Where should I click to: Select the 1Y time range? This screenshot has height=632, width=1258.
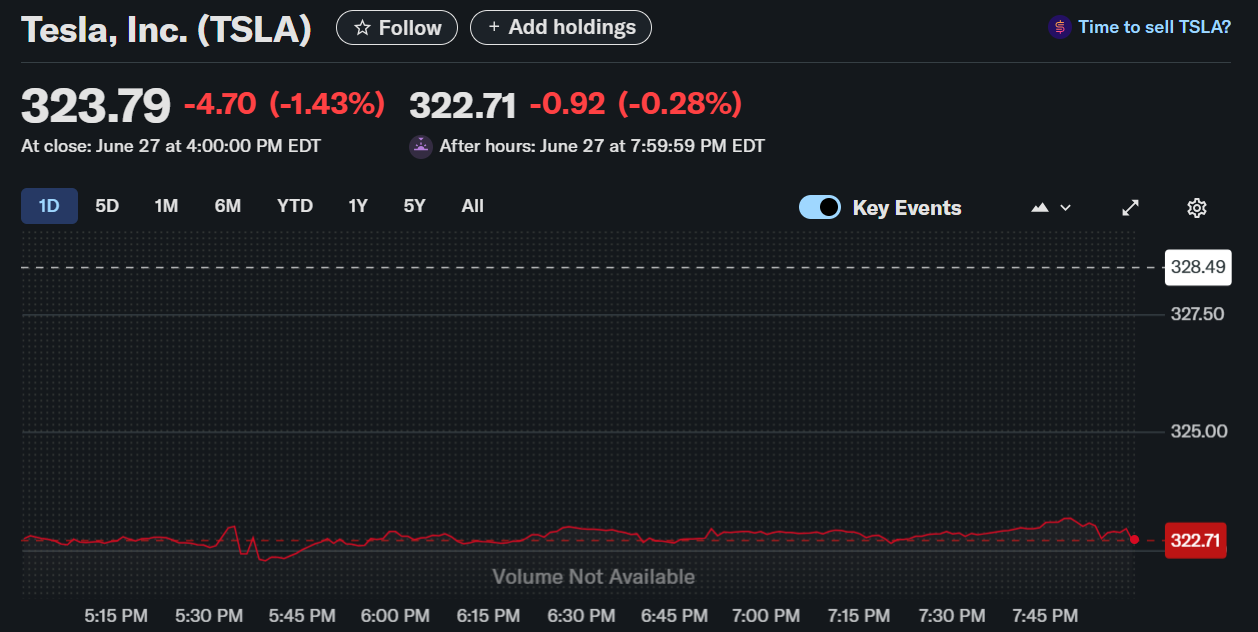coord(358,206)
